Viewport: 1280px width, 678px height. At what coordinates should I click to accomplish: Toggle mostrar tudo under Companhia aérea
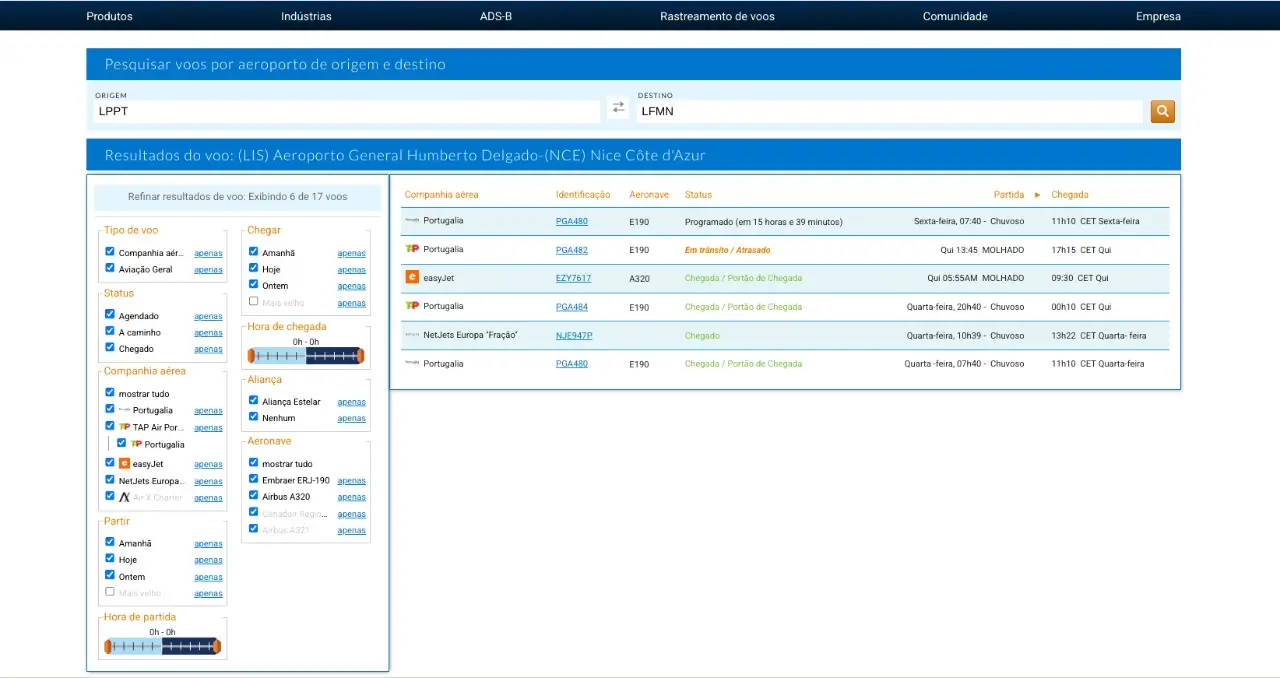(x=110, y=393)
